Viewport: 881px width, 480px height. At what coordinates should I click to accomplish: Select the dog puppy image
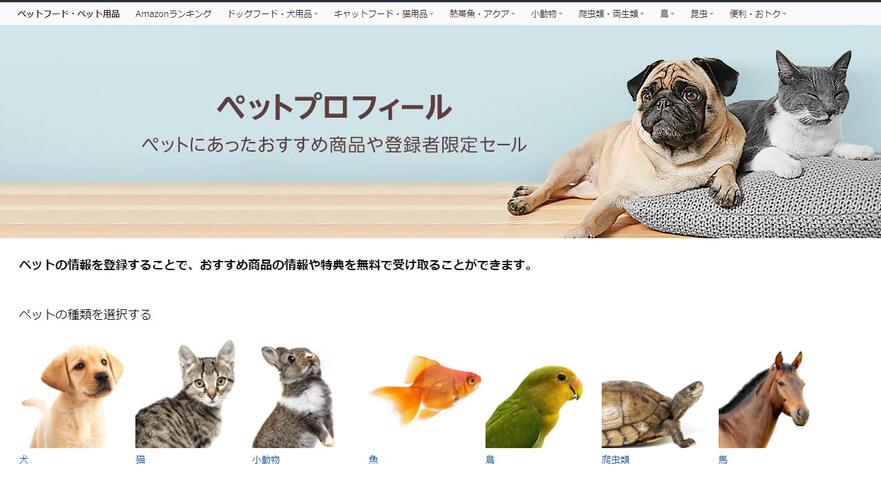71,396
